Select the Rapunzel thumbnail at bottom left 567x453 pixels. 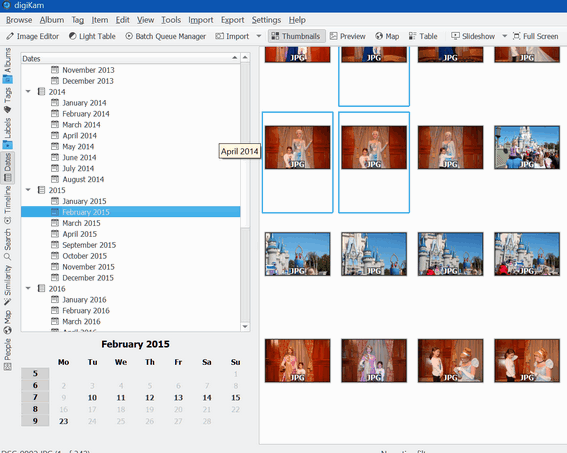click(x=297, y=360)
